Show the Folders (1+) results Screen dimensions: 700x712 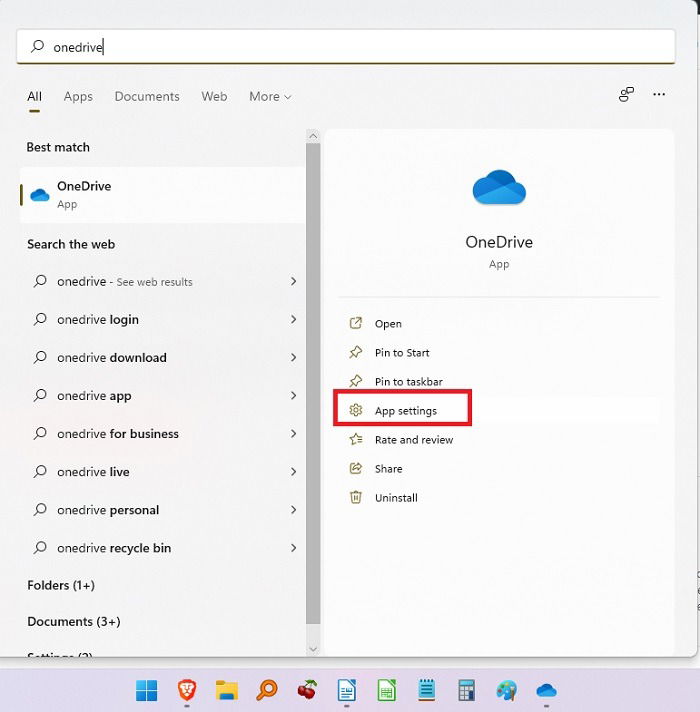coord(61,585)
